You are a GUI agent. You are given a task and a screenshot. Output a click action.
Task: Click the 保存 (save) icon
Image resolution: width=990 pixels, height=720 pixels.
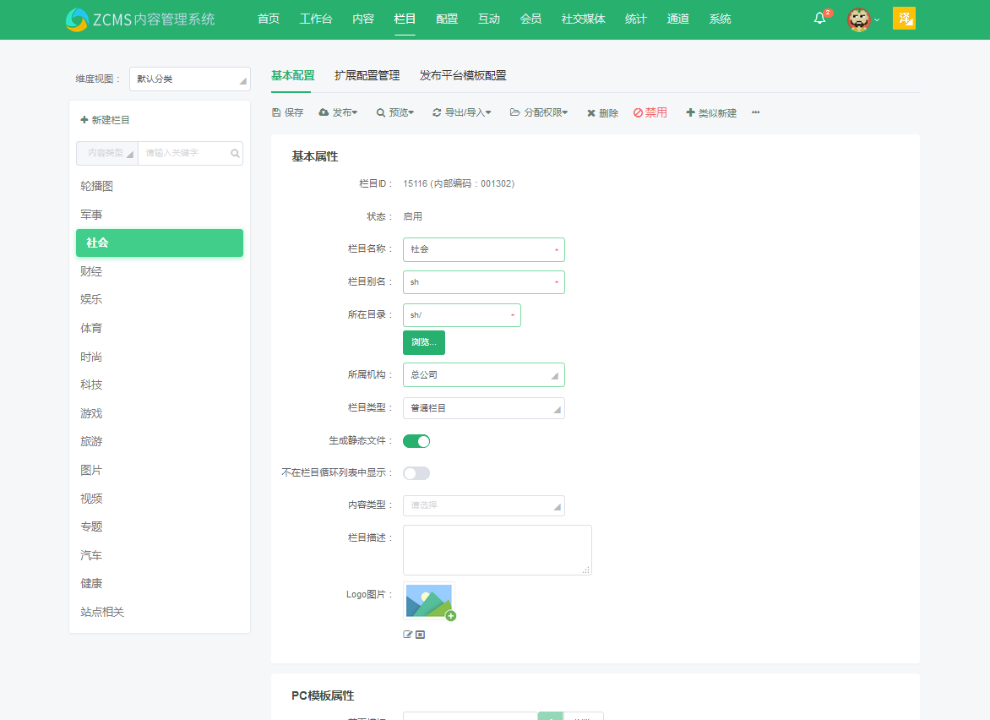[287, 112]
